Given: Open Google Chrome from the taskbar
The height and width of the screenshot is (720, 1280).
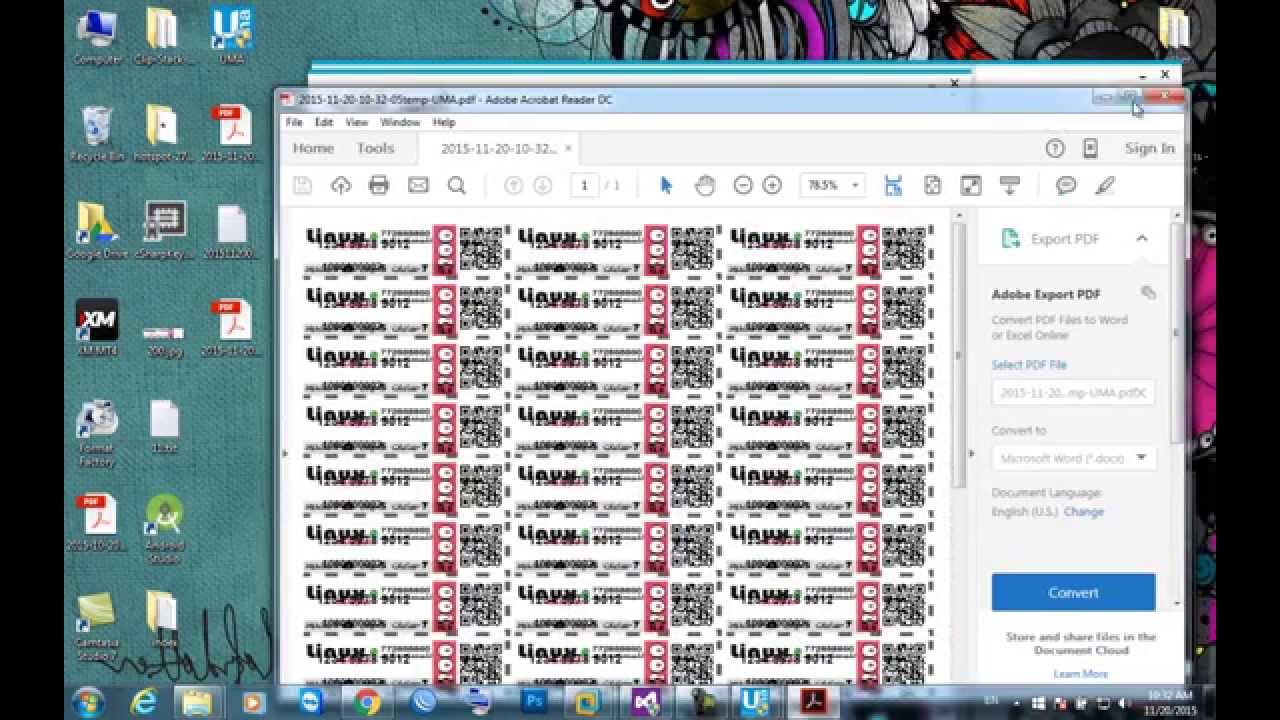Looking at the screenshot, I should 367,701.
